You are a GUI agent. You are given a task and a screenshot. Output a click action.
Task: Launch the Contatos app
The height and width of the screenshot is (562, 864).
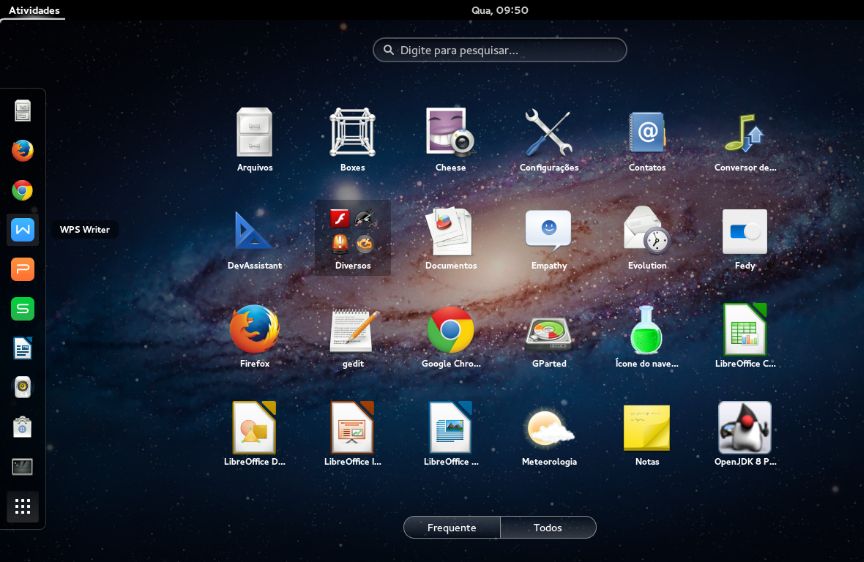pos(647,139)
